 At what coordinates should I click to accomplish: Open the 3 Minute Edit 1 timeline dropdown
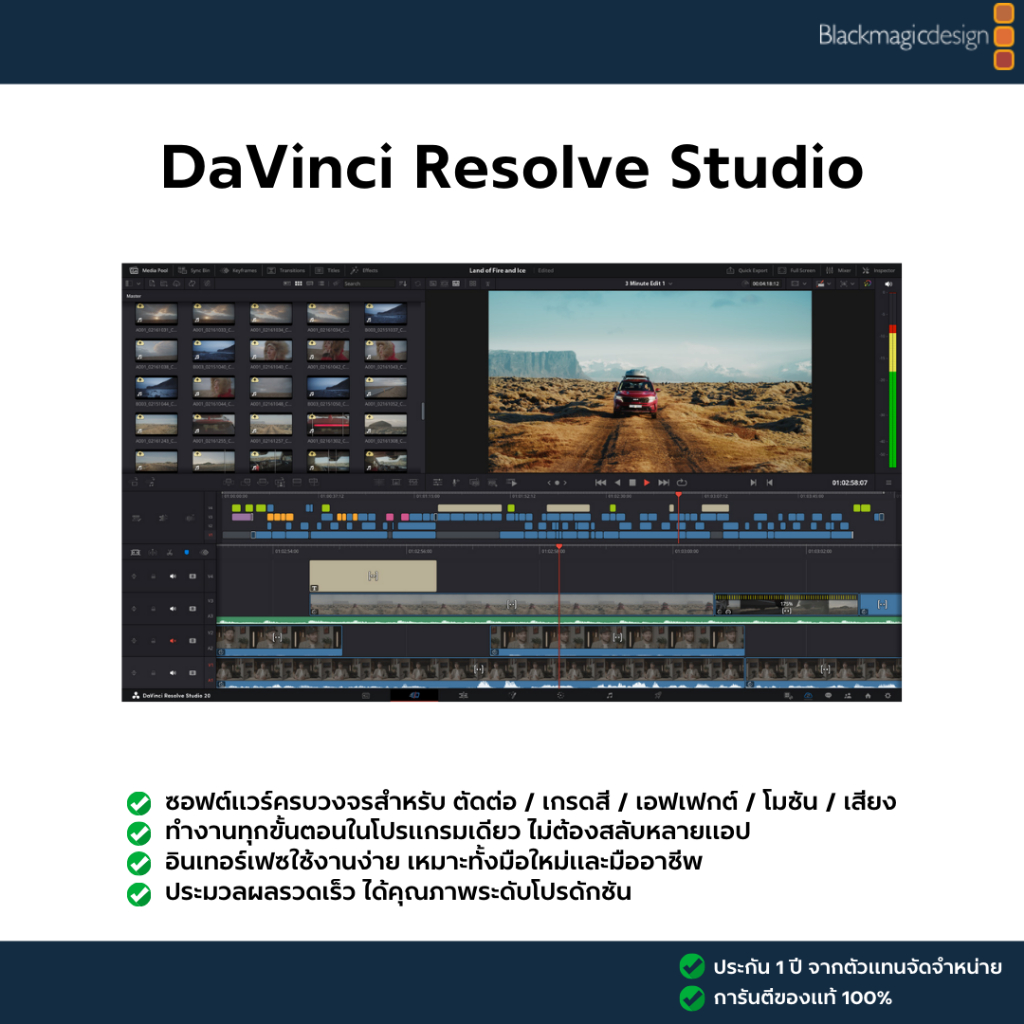647,283
